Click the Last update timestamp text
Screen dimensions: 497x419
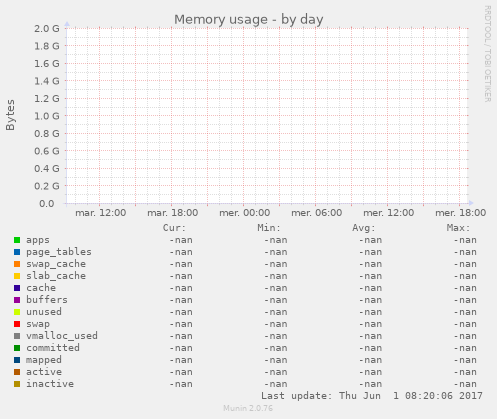(x=372, y=396)
